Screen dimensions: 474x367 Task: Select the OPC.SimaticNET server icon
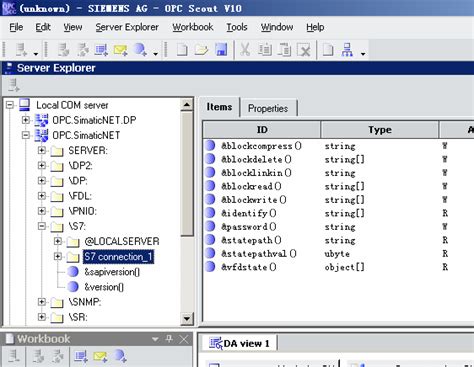tap(41, 135)
